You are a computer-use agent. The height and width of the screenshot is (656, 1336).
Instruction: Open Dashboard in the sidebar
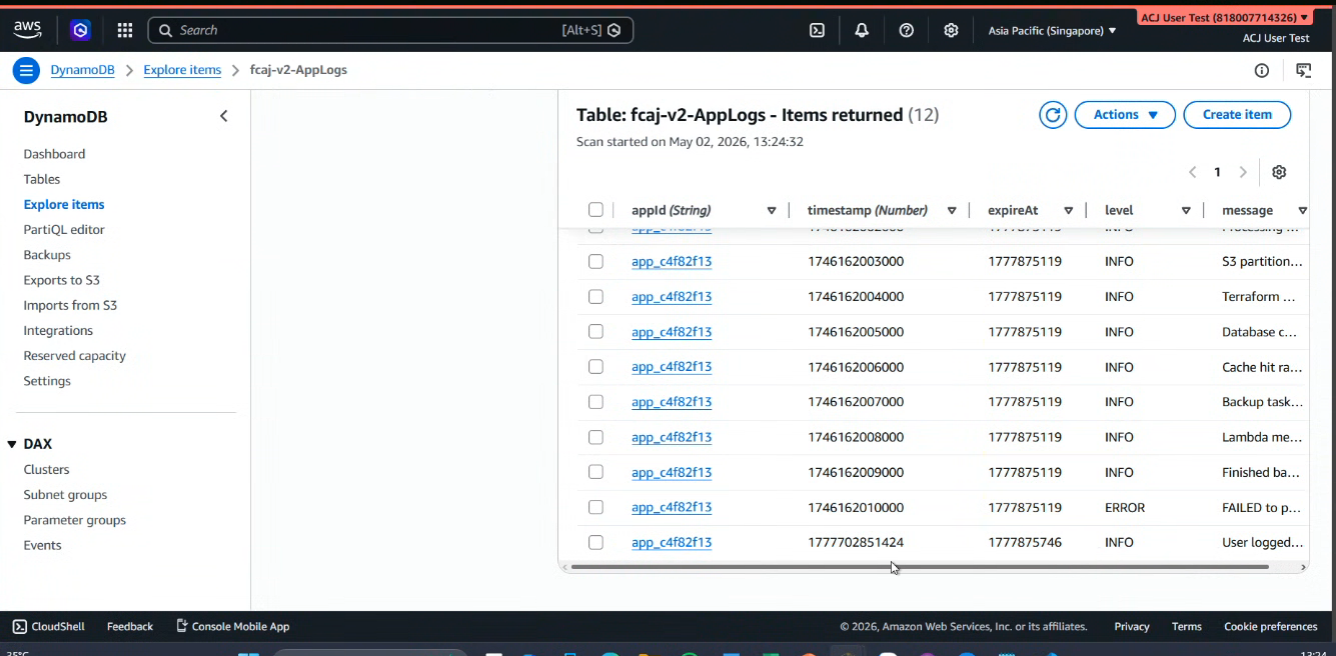pyautogui.click(x=54, y=154)
